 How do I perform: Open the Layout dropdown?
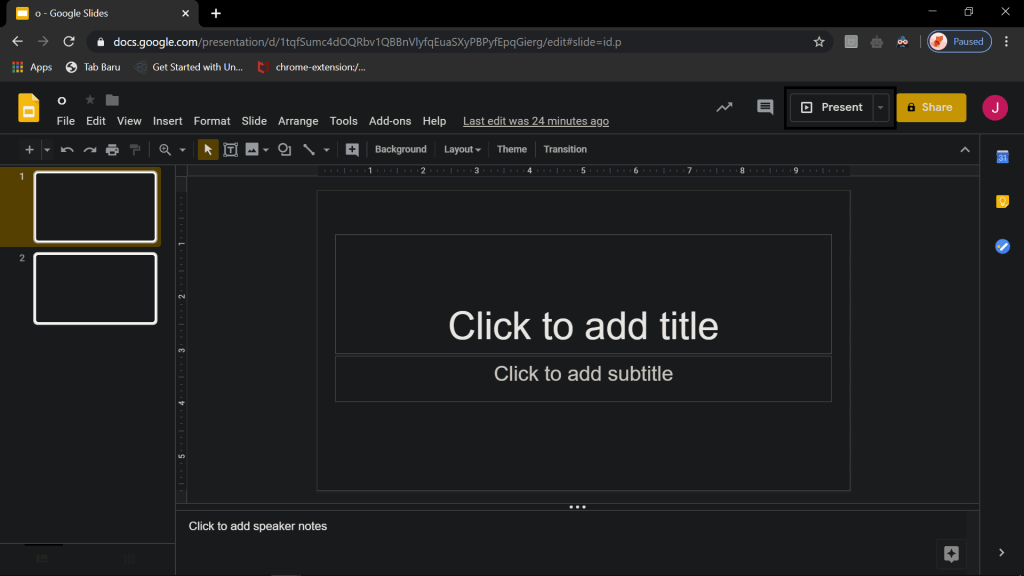(462, 150)
